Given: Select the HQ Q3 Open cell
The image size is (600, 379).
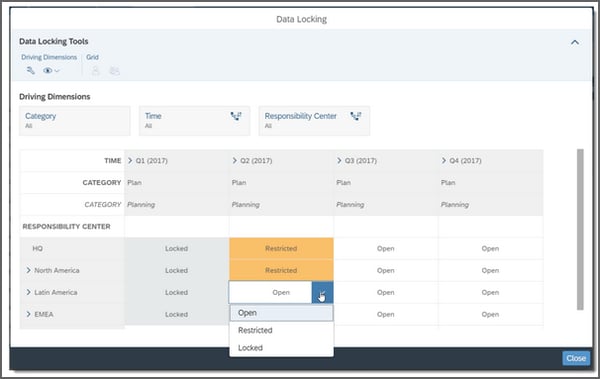Looking at the screenshot, I should click(x=386, y=248).
